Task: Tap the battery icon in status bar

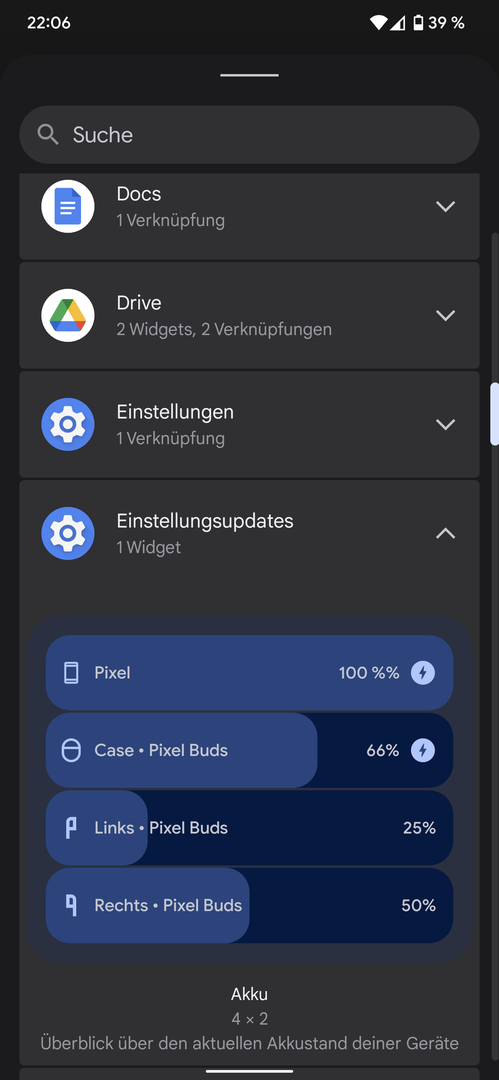Action: pos(418,23)
